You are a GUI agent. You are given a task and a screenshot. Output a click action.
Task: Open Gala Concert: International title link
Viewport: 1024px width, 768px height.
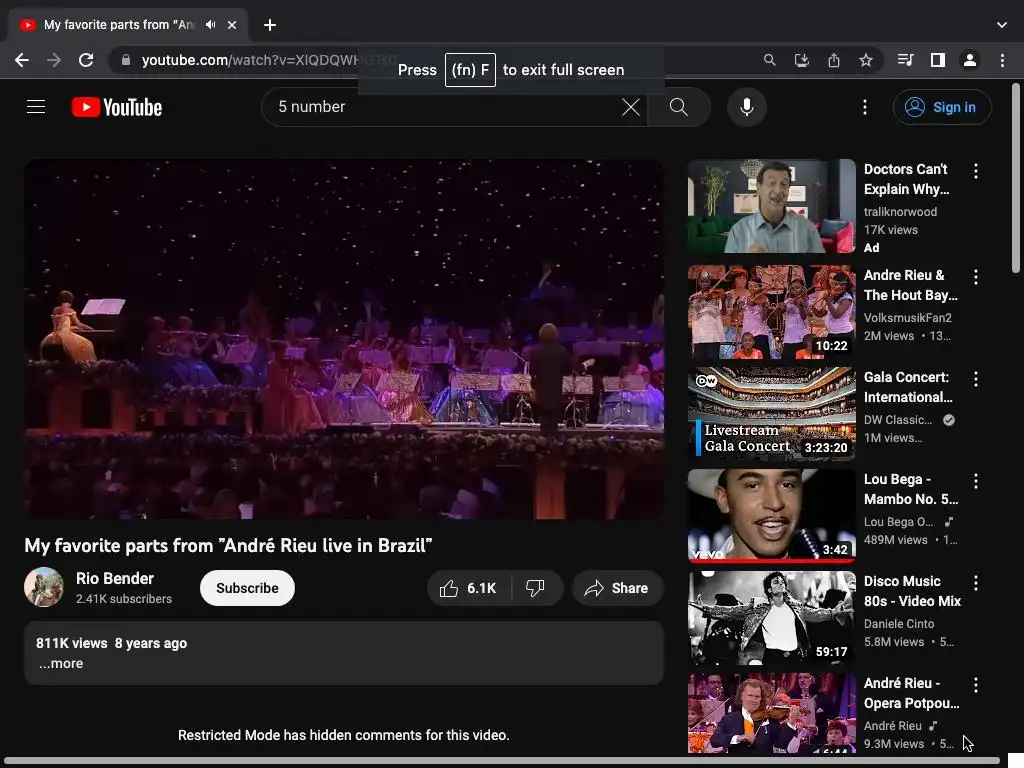coord(908,387)
